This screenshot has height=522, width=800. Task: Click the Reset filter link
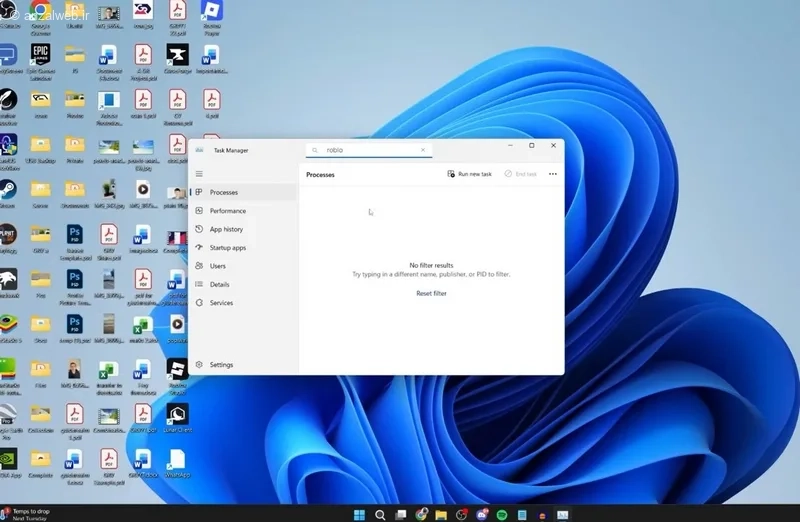(x=431, y=293)
